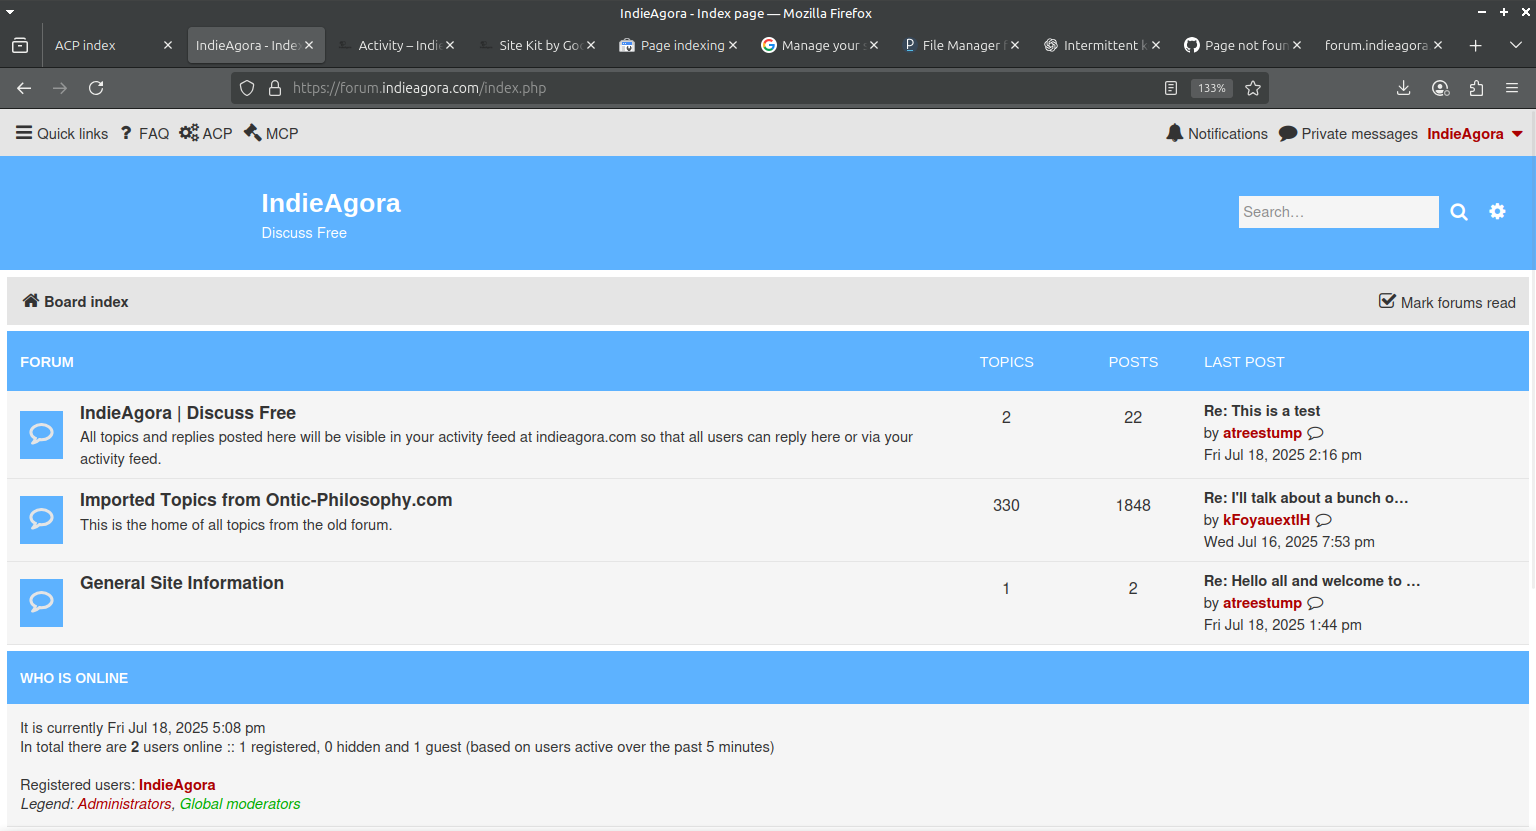1536x831 pixels.
Task: Focus the Search input field
Action: 1338,212
